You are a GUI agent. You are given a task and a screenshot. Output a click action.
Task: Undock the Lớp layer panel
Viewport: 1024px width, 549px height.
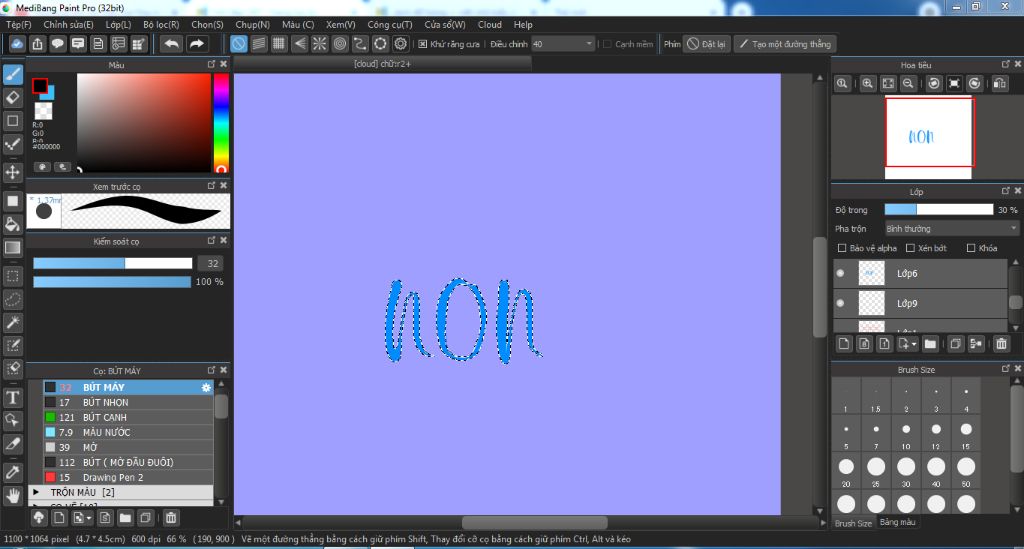1006,191
